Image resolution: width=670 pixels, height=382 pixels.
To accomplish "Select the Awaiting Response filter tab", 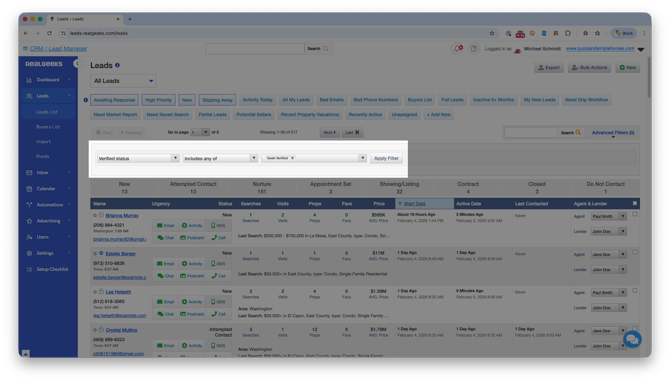I will click(x=115, y=100).
